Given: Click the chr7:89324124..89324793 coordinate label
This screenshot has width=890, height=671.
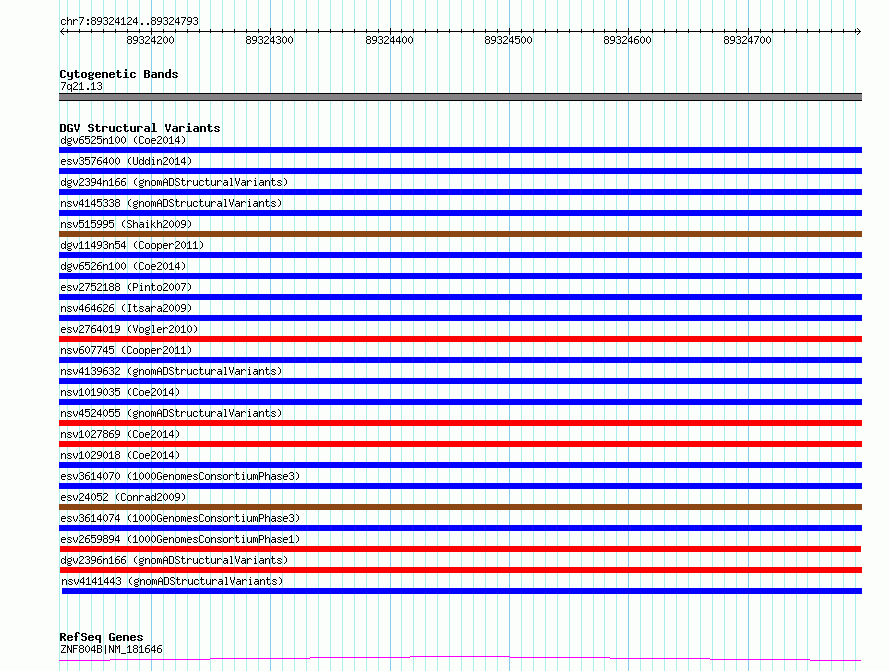Looking at the screenshot, I should click(x=129, y=21).
